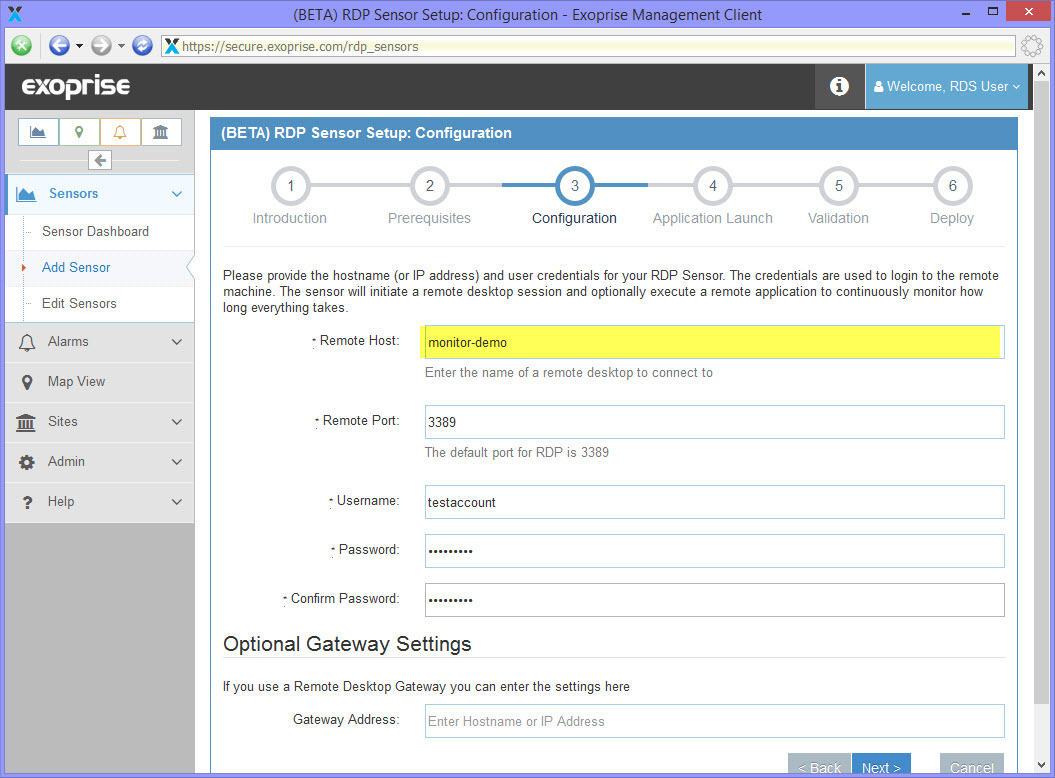Click the Username field
Screen dimensions: 1055x778
(714, 502)
